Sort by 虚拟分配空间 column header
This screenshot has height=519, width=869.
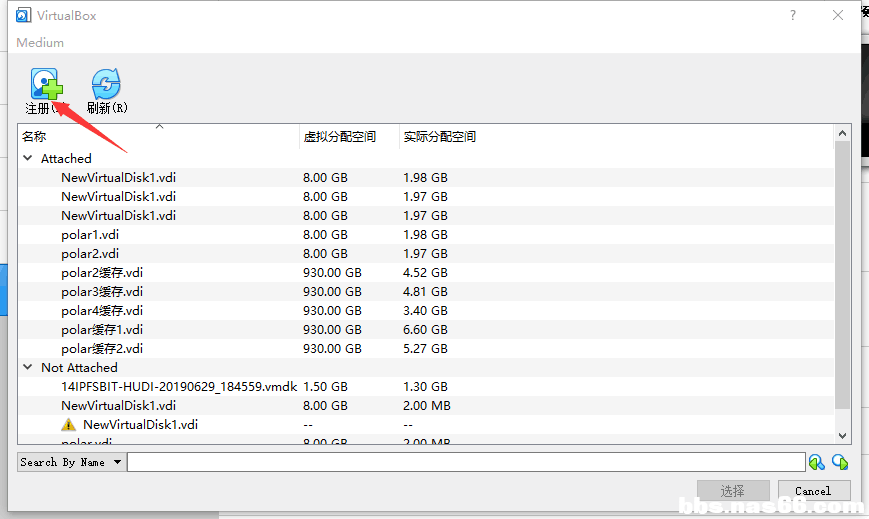[339, 137]
